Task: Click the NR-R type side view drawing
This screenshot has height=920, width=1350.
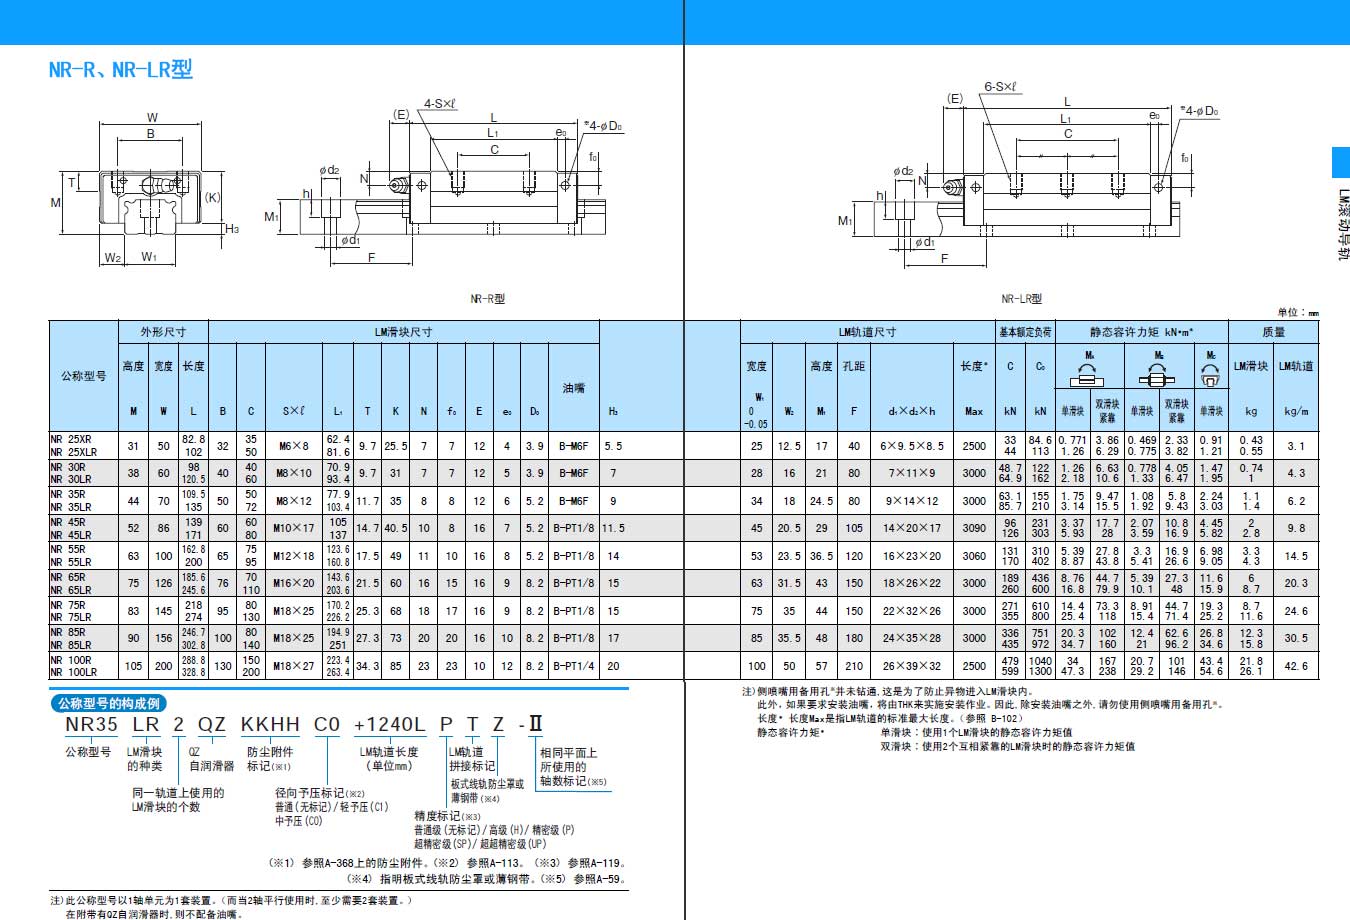Action: coord(448,183)
